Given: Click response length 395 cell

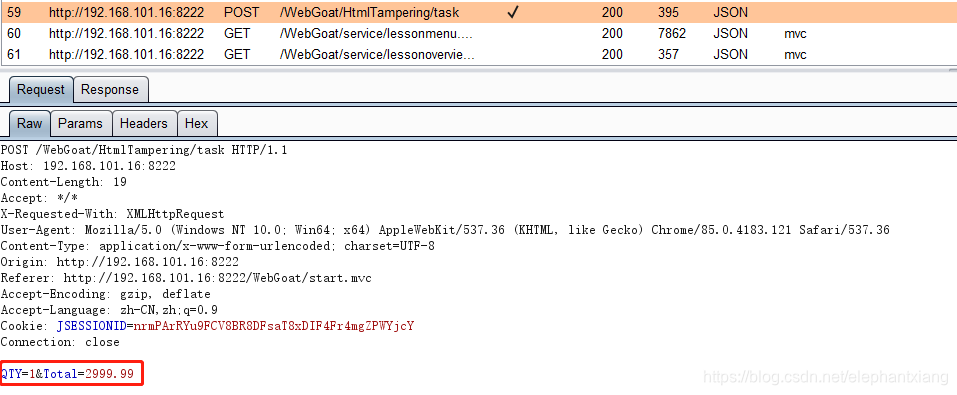Looking at the screenshot, I should pos(668,12).
